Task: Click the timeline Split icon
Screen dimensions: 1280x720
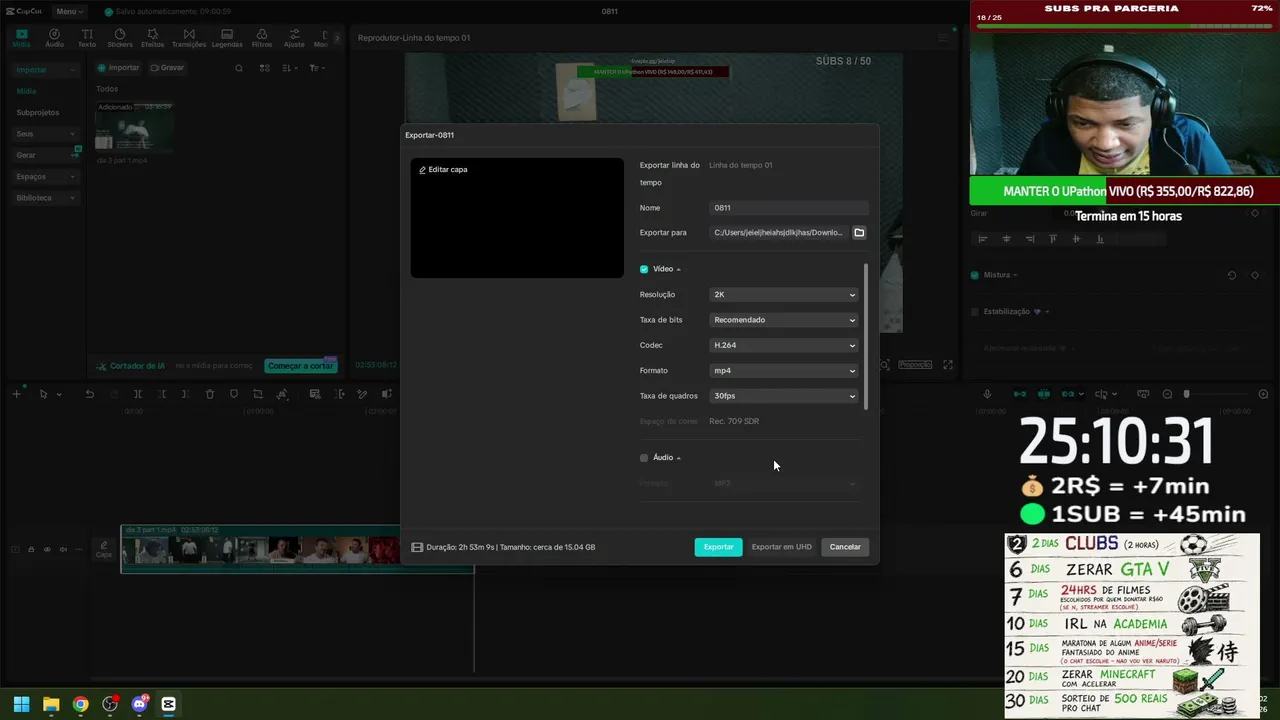Action: [x=138, y=394]
